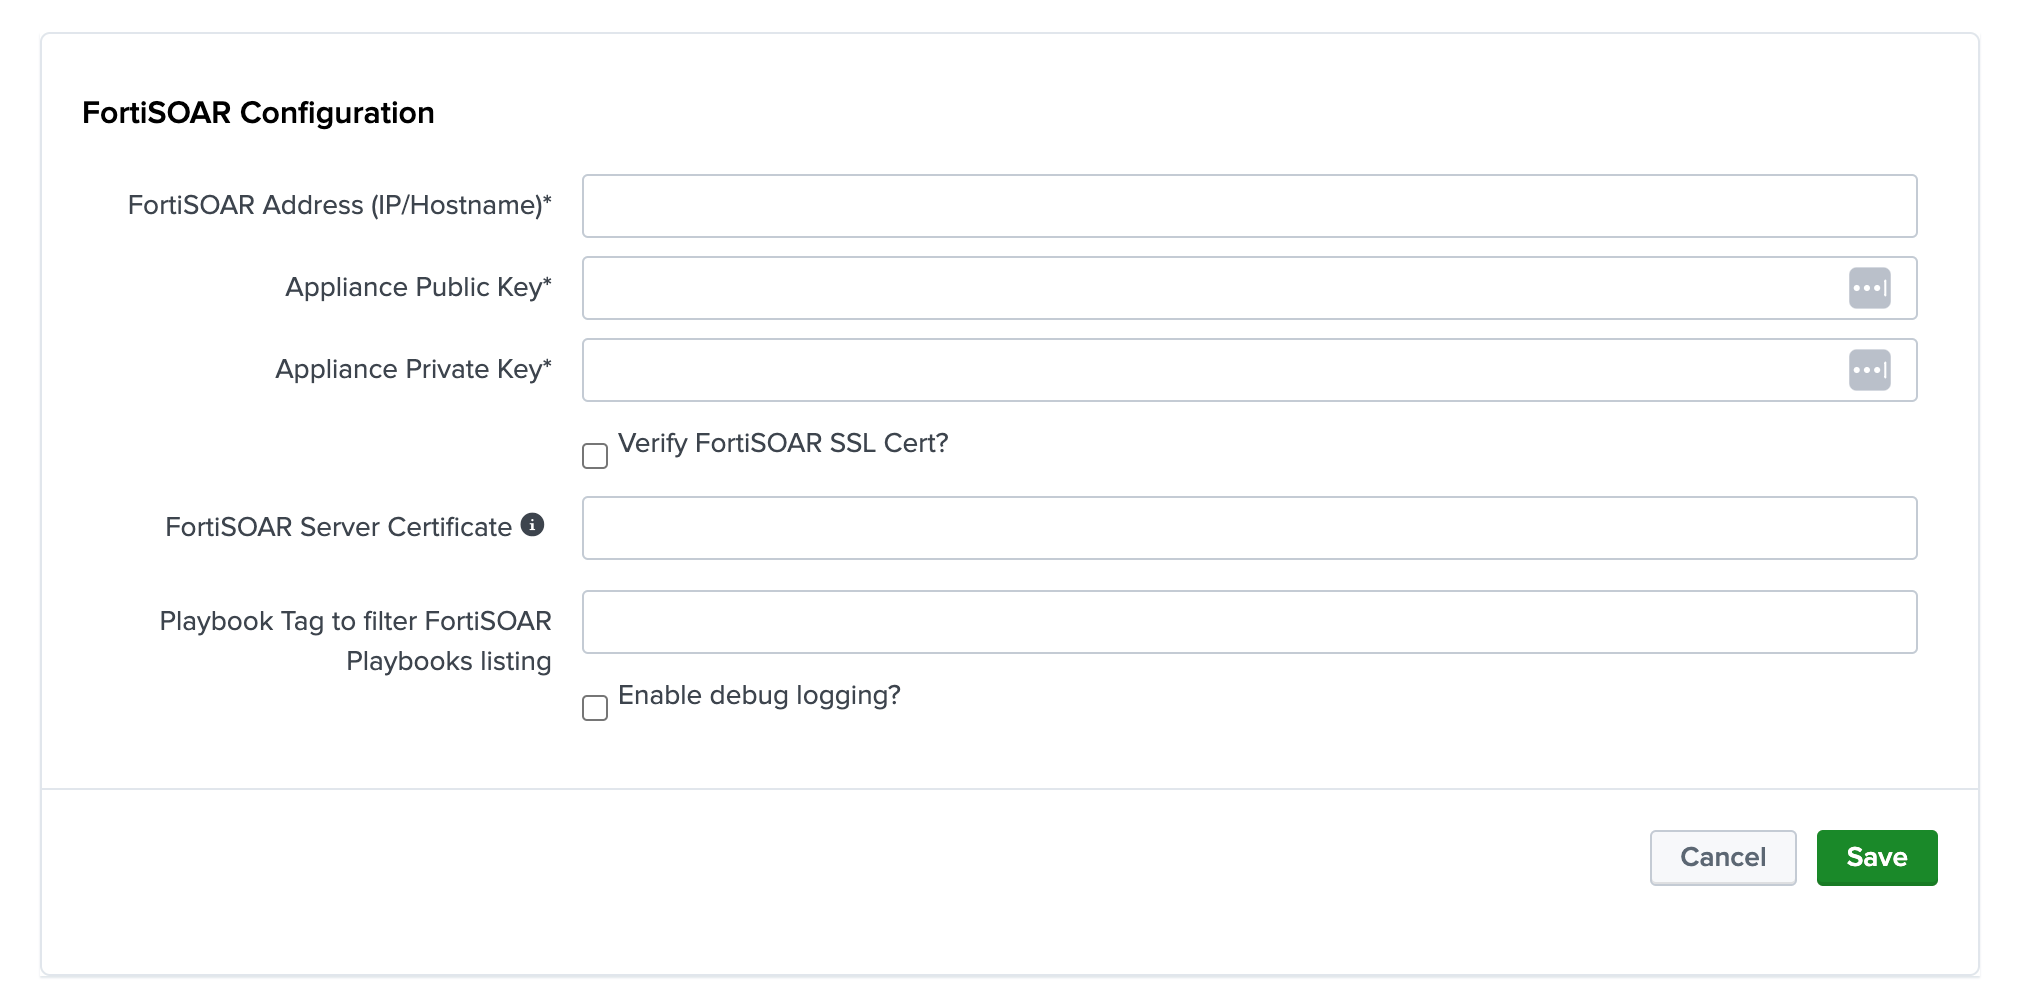Click the 'FortiSOAR Configuration' heading

(x=258, y=113)
